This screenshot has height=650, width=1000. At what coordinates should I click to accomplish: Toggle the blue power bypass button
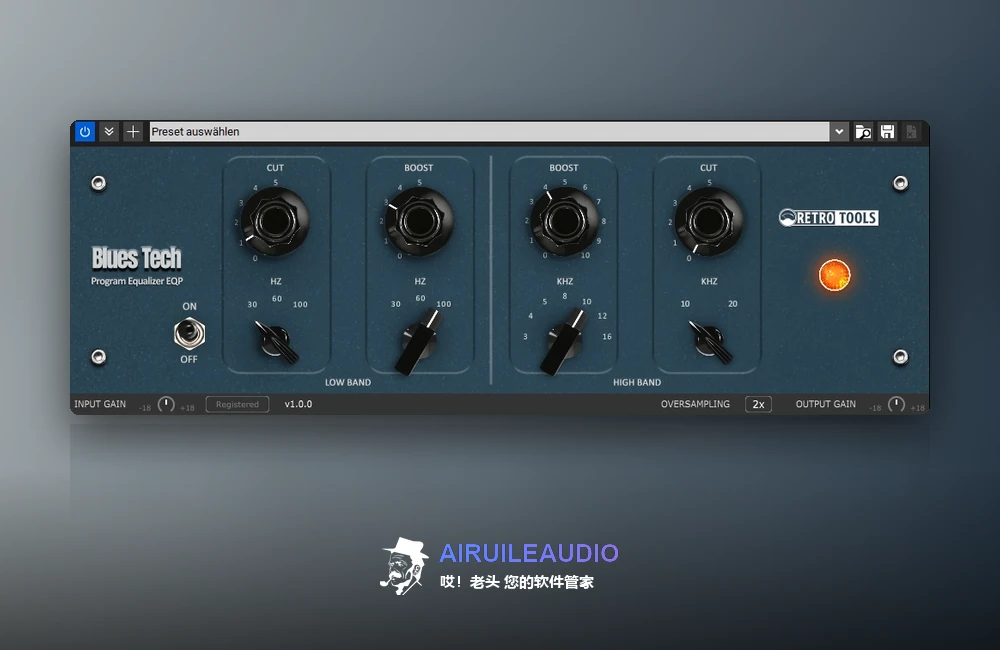tap(85, 131)
